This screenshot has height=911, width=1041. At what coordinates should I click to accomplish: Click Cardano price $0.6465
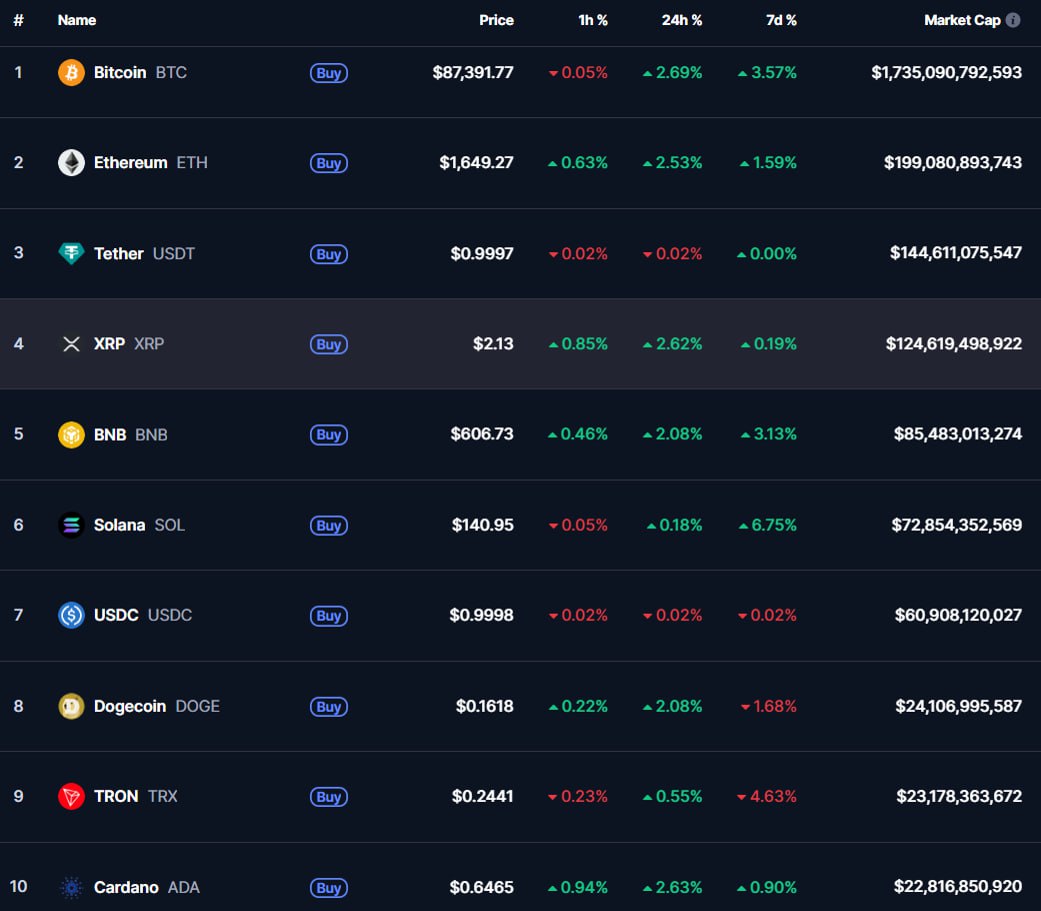(481, 888)
